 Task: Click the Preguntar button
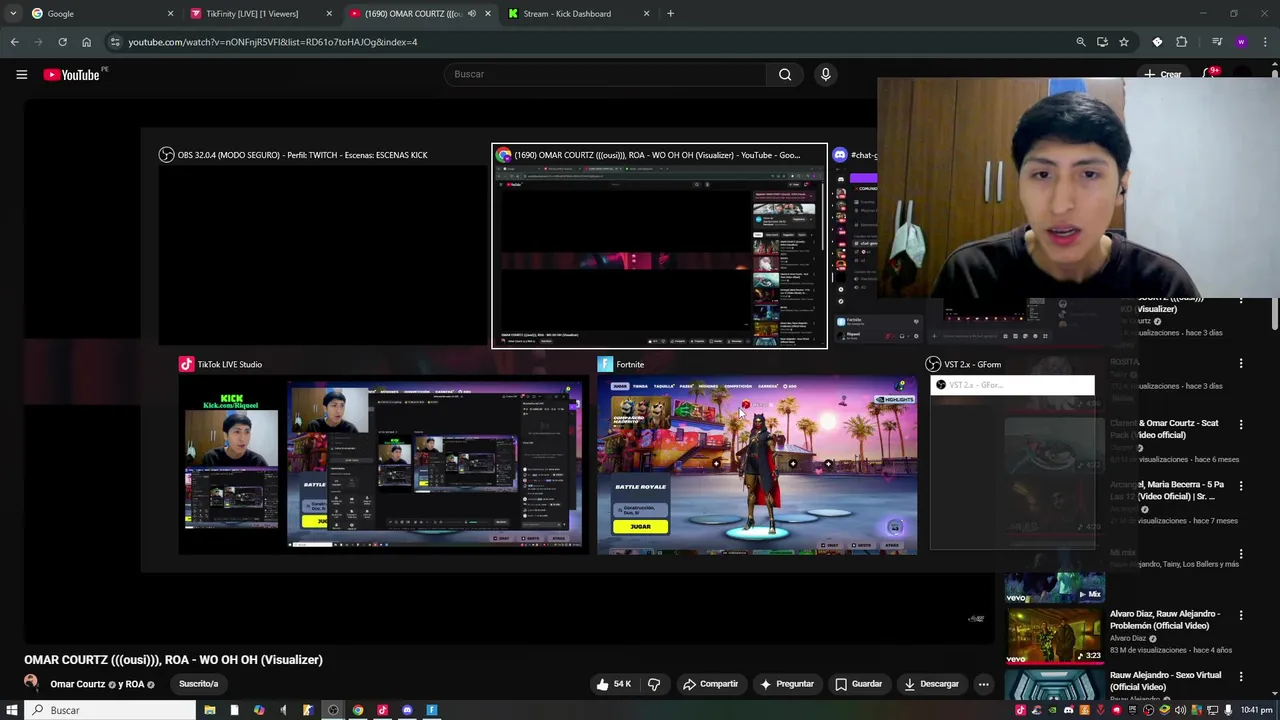786,684
